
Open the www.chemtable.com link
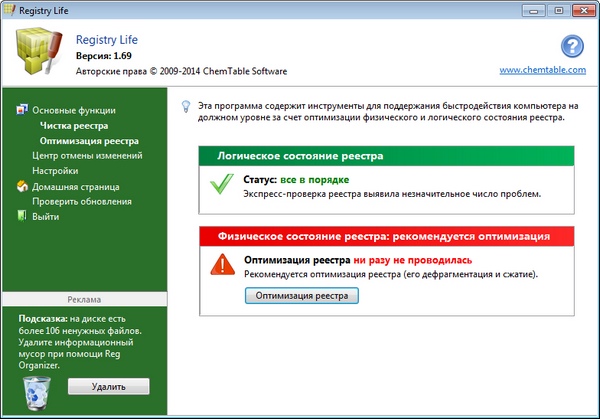point(543,70)
